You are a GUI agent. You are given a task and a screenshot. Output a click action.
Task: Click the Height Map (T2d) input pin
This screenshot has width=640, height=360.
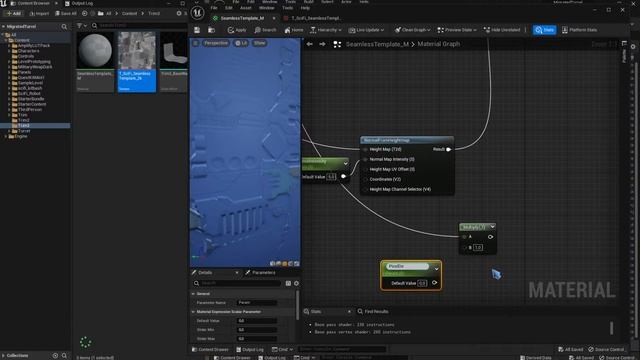365,149
